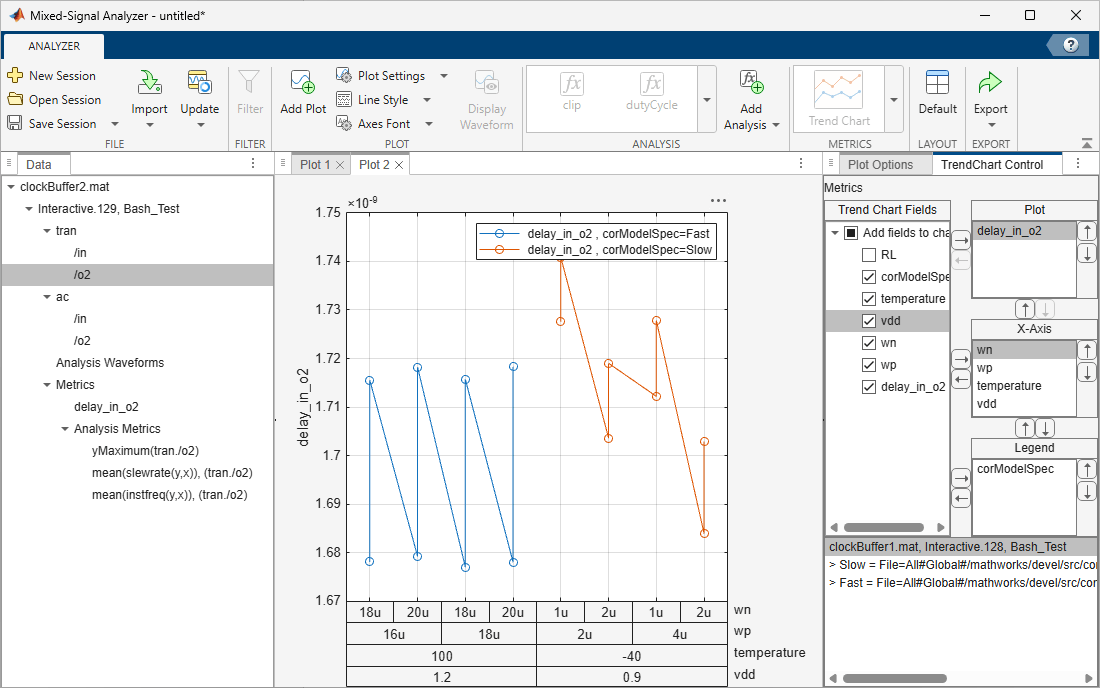Click the Add Plot icon
The image size is (1100, 688).
tap(302, 82)
